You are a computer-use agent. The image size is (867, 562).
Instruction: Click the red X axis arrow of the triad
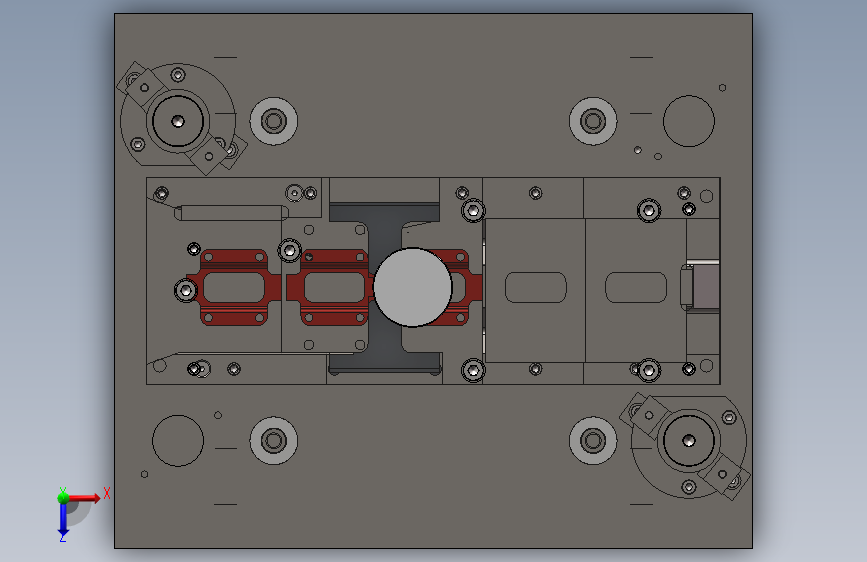(84, 498)
